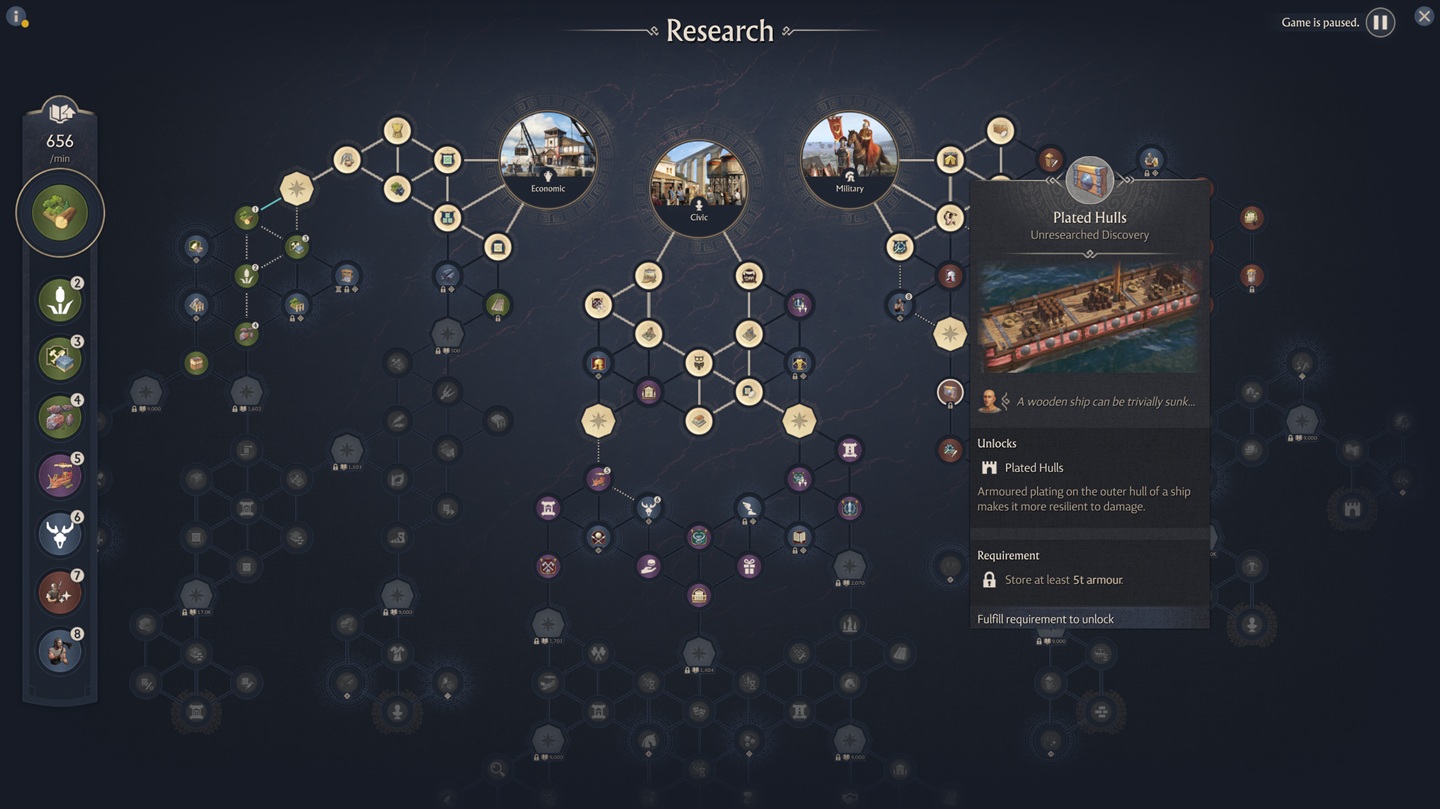Click the advisor quote 'A wooden ship…'
This screenshot has width=1440, height=809.
click(x=1105, y=402)
